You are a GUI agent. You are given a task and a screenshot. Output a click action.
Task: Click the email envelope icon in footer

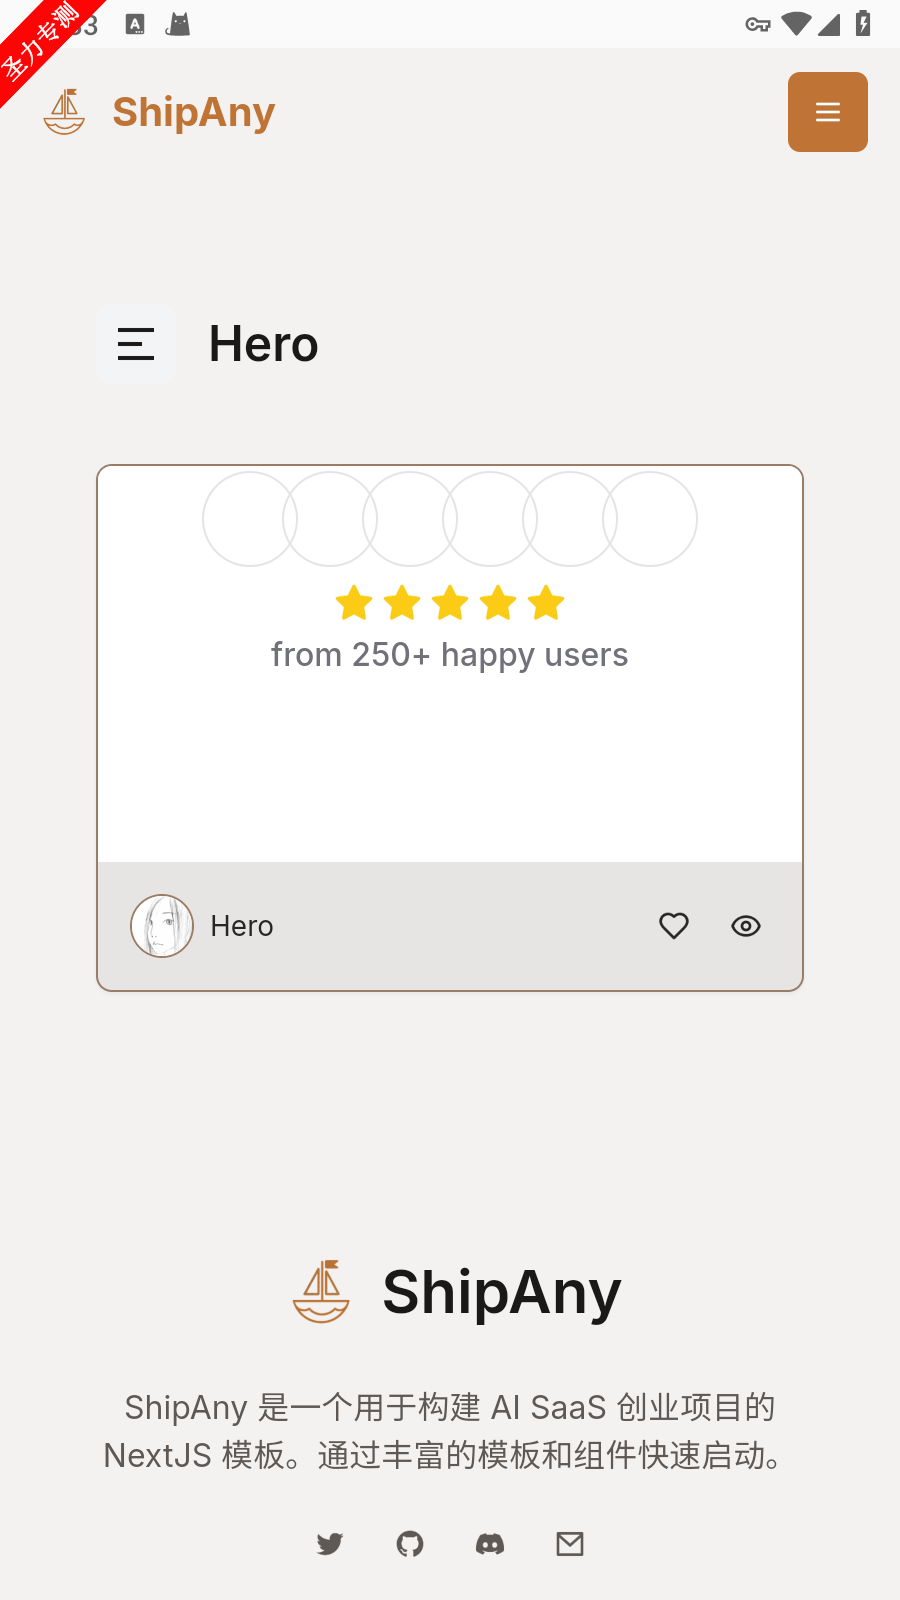coord(570,1544)
